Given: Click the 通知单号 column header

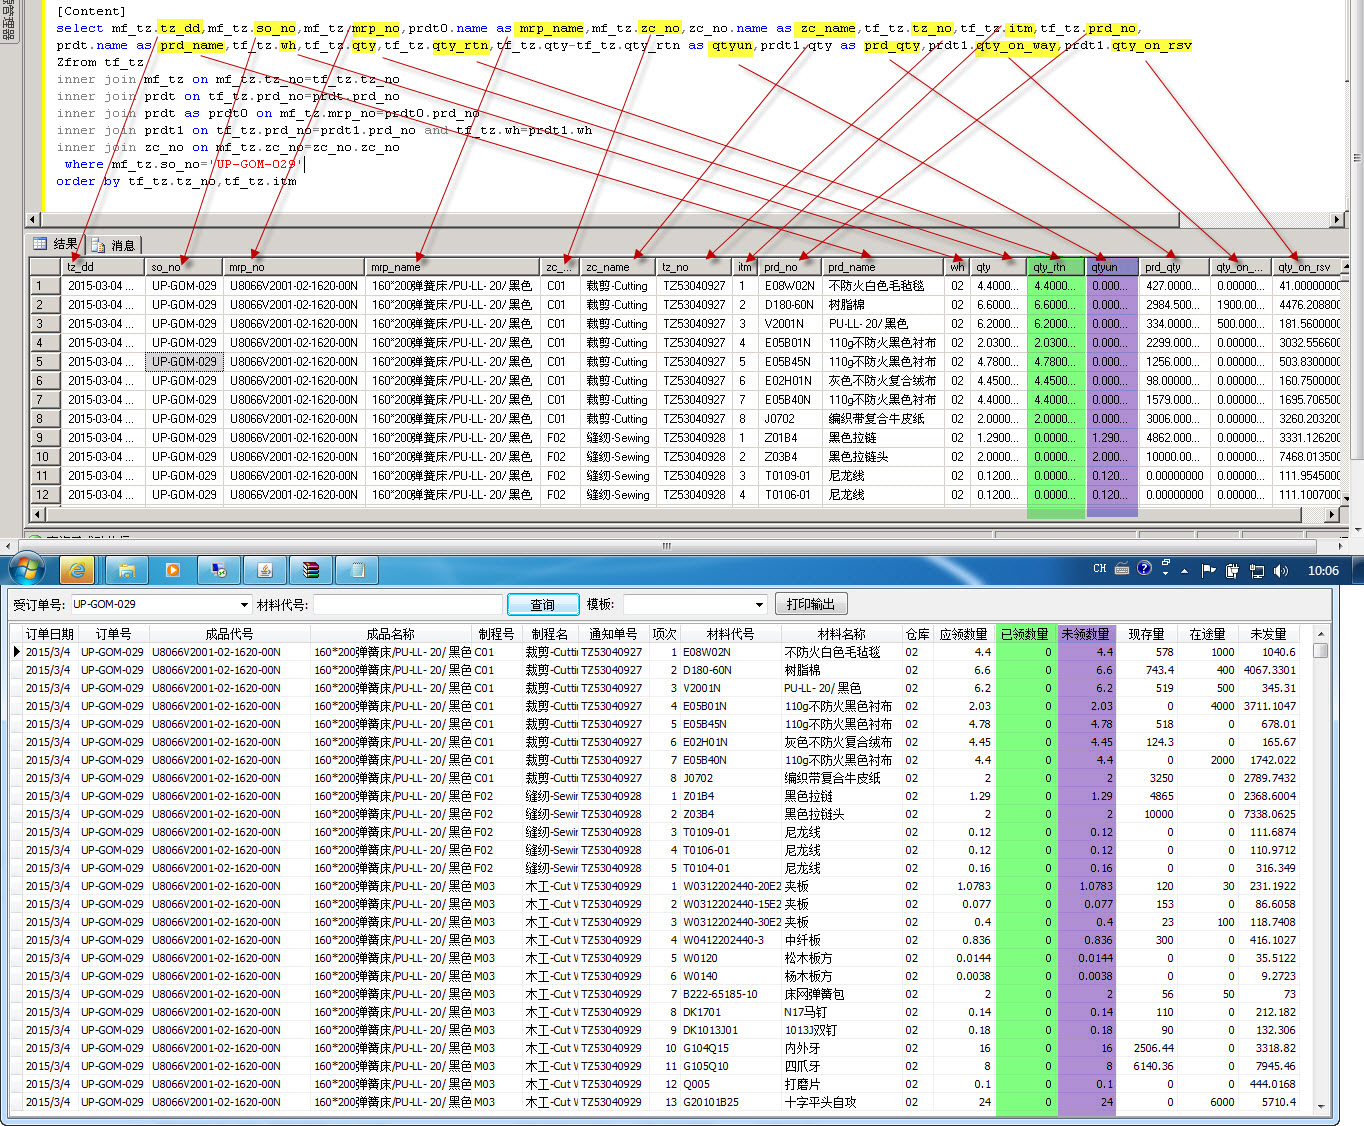Looking at the screenshot, I should coord(613,634).
